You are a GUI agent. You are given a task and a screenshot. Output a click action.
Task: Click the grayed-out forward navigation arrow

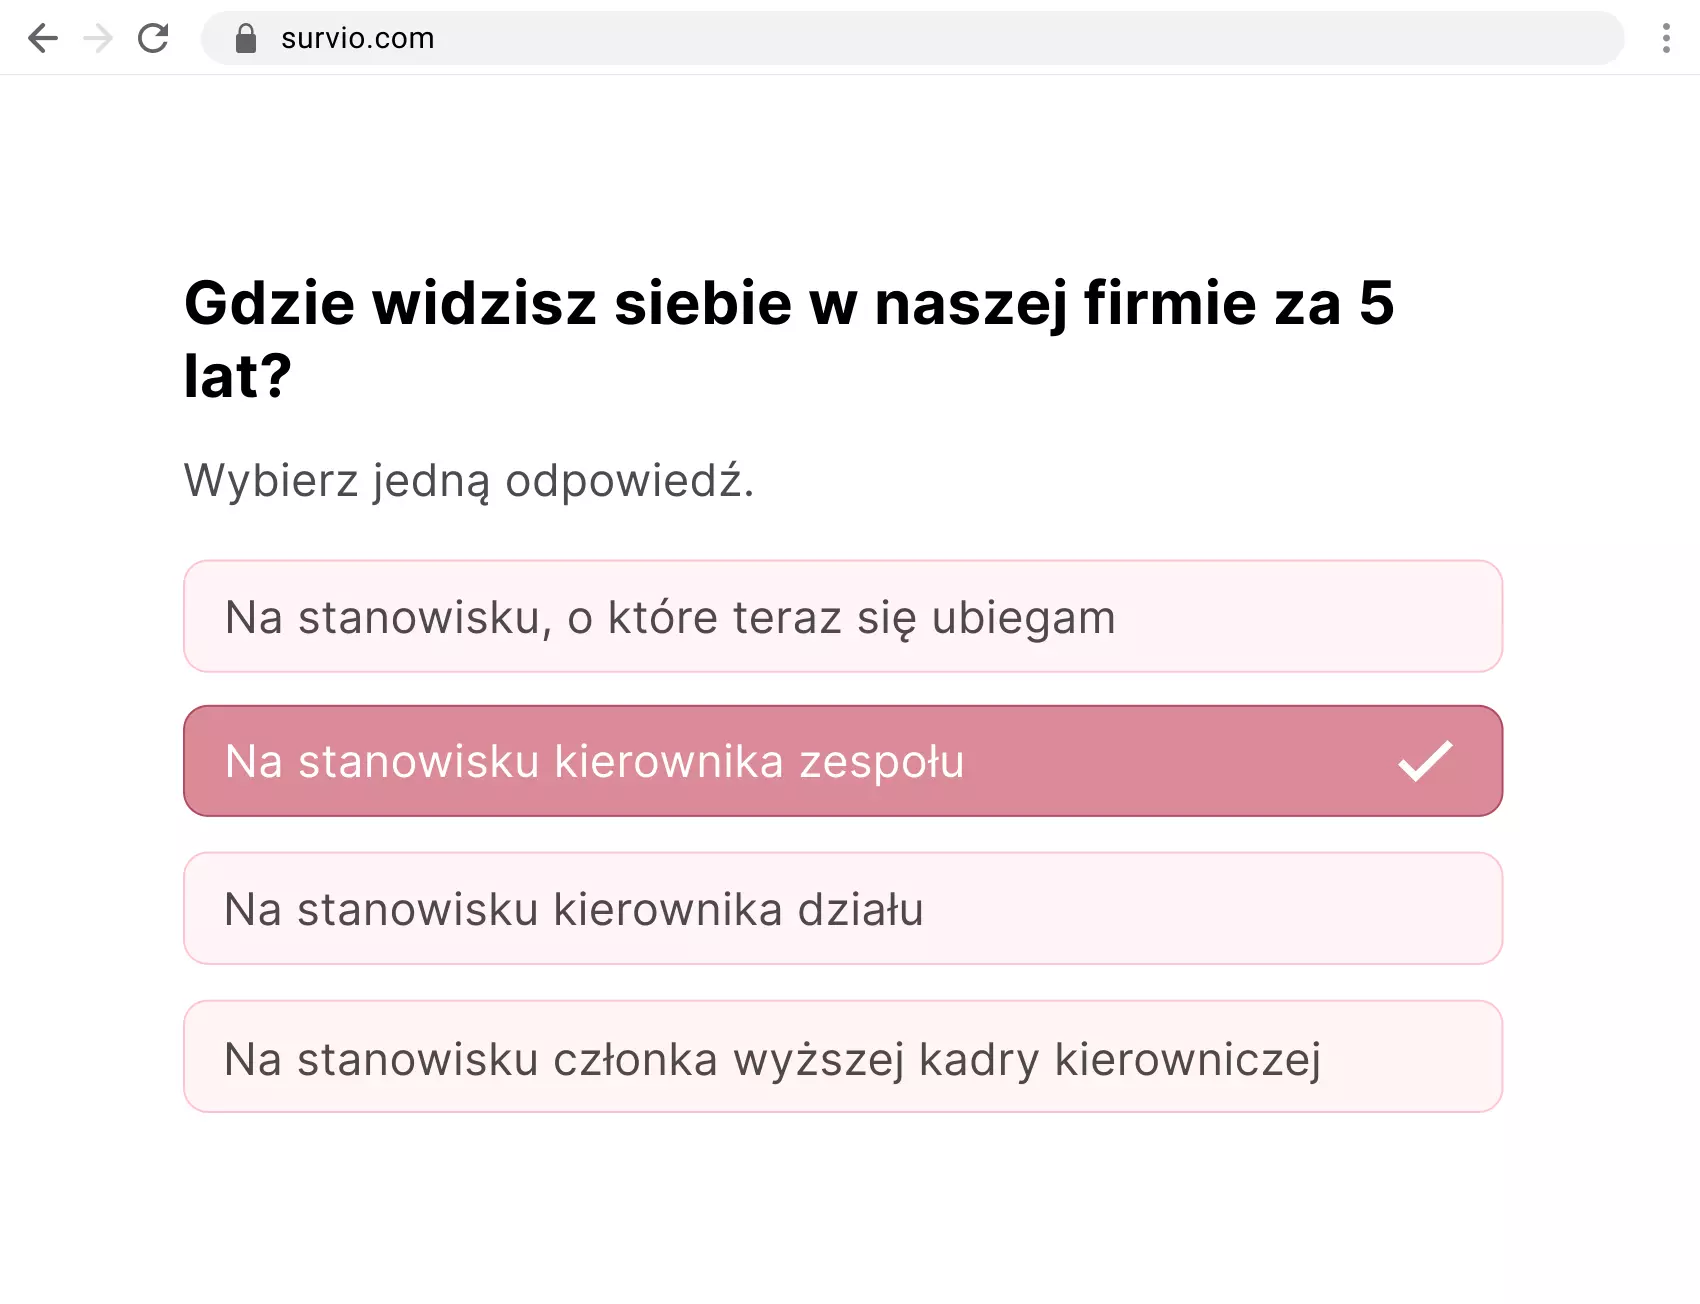pyautogui.click(x=97, y=38)
